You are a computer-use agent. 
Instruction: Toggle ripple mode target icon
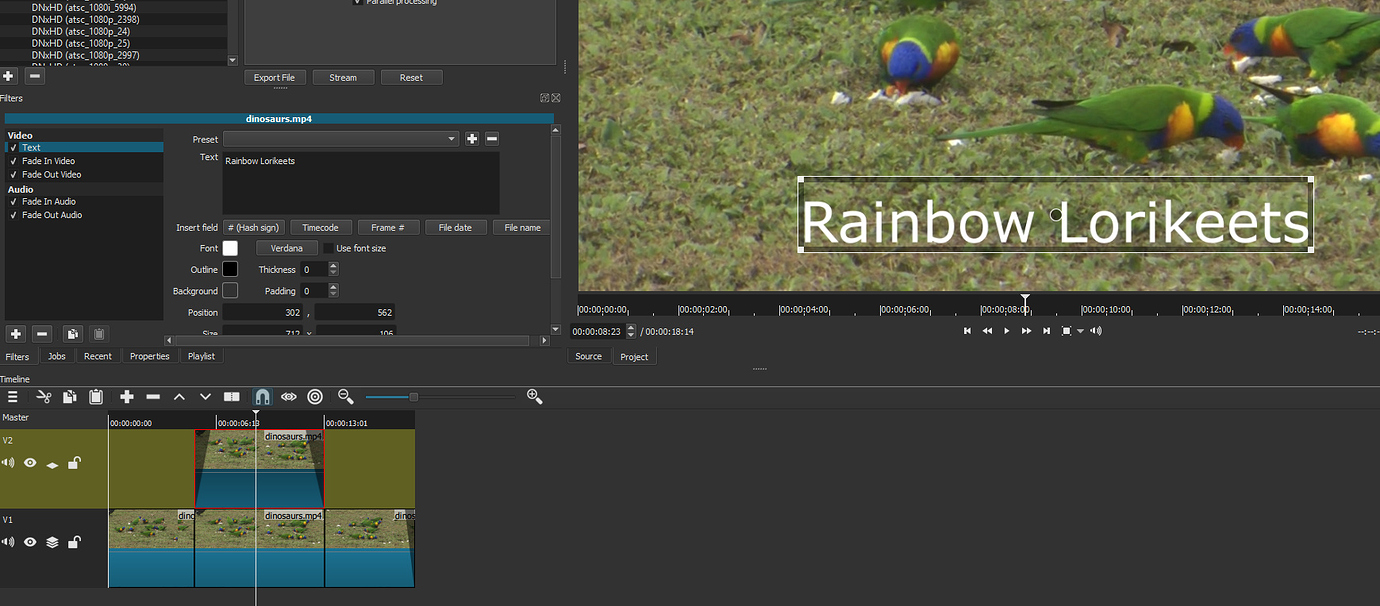click(315, 397)
